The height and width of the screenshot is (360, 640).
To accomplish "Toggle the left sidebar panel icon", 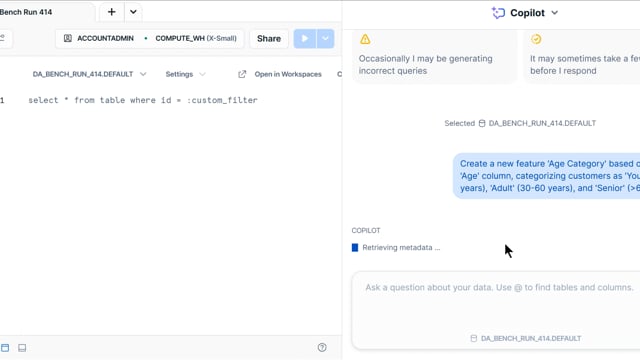I will point(4,348).
